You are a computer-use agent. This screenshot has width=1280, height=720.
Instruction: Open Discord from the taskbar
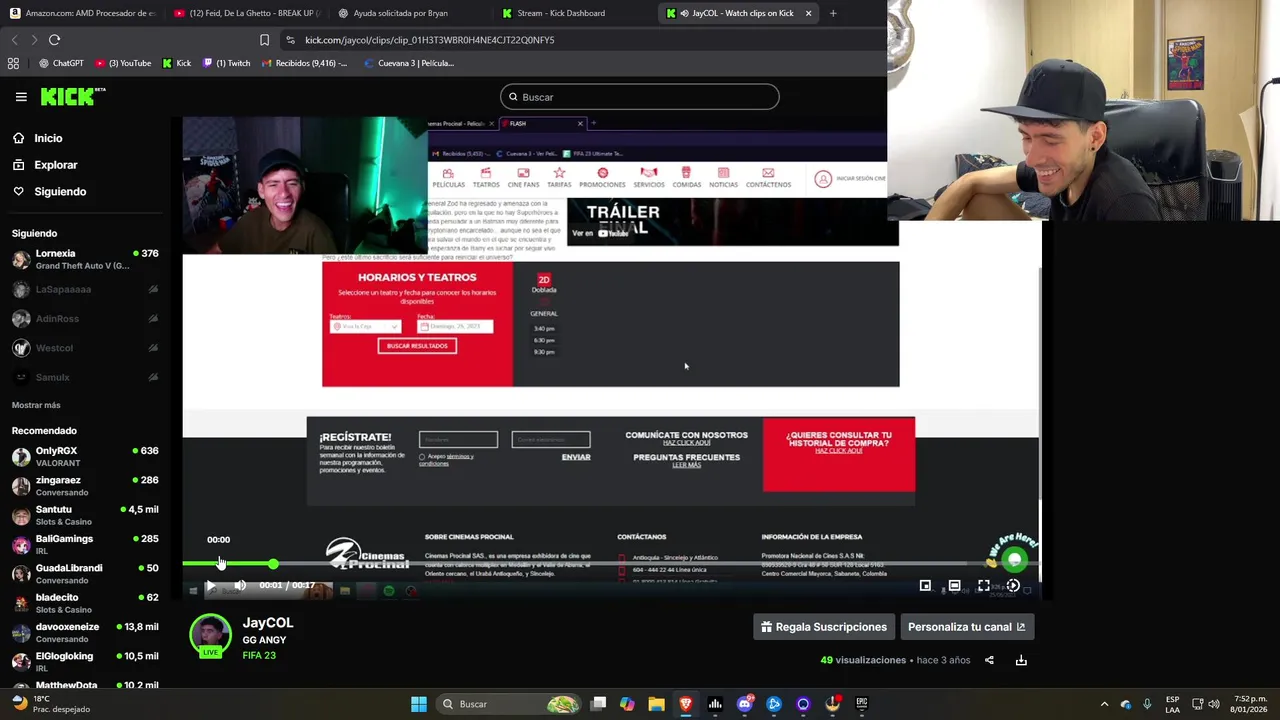pos(744,704)
